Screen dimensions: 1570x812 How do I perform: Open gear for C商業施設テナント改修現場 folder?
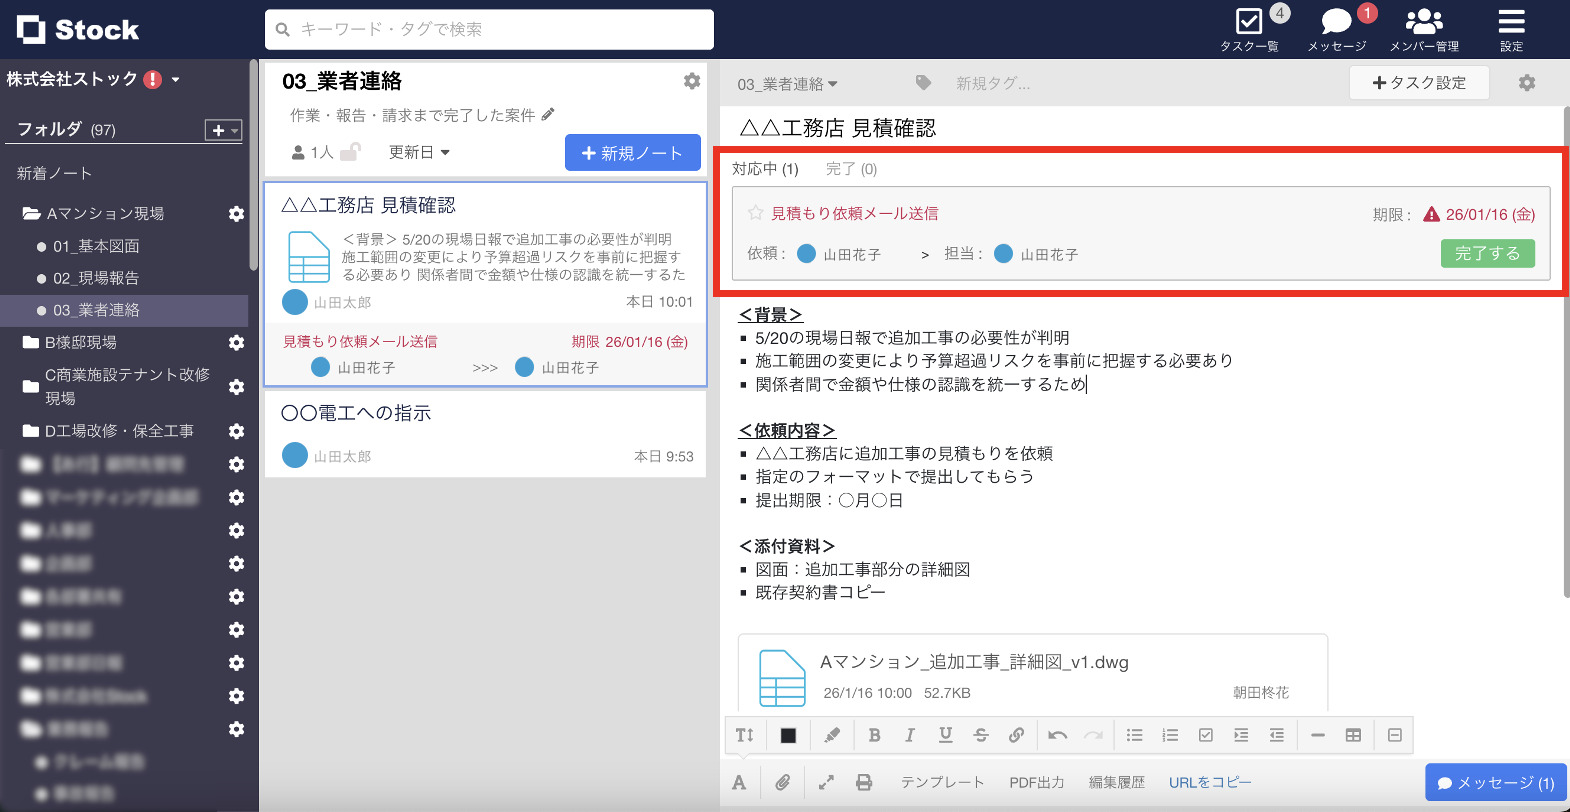click(x=236, y=387)
